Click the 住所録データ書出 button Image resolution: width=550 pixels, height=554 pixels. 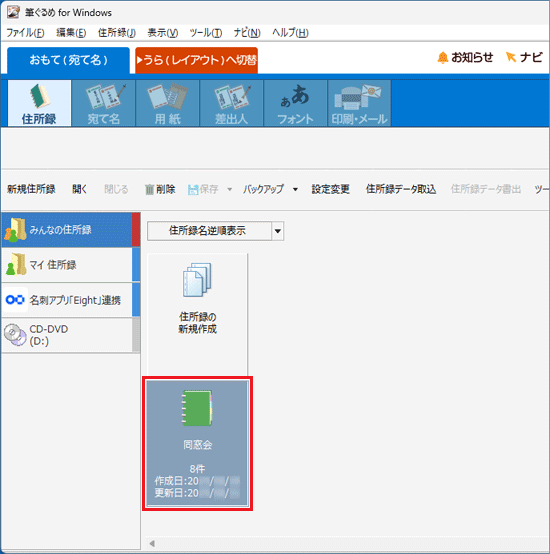point(485,189)
